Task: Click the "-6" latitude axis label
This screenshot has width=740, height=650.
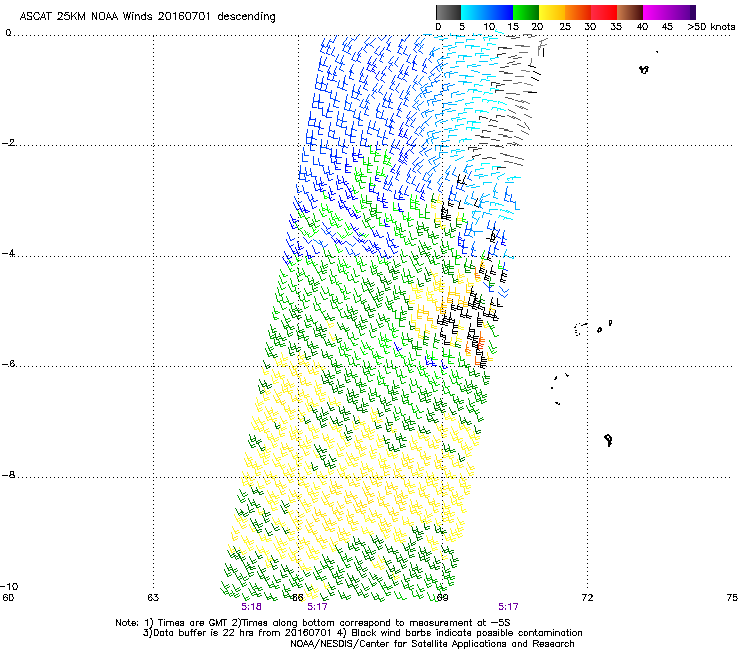Action: [8, 364]
